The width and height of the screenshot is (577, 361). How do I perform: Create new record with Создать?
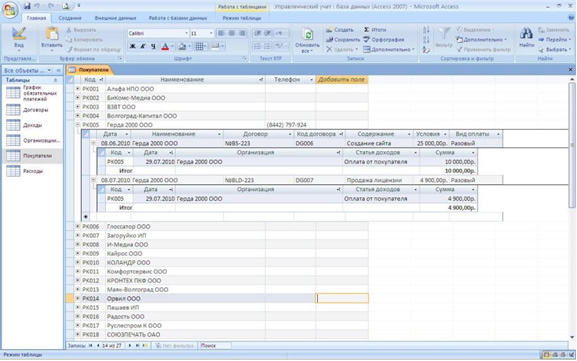point(340,30)
